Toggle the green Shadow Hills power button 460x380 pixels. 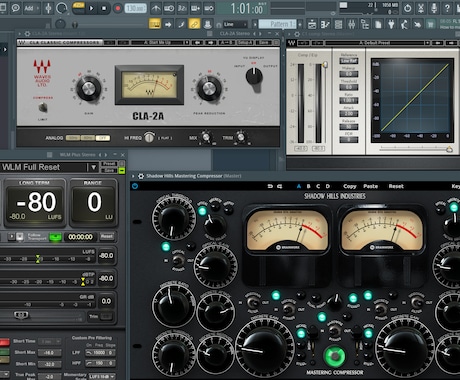[x=335, y=356]
